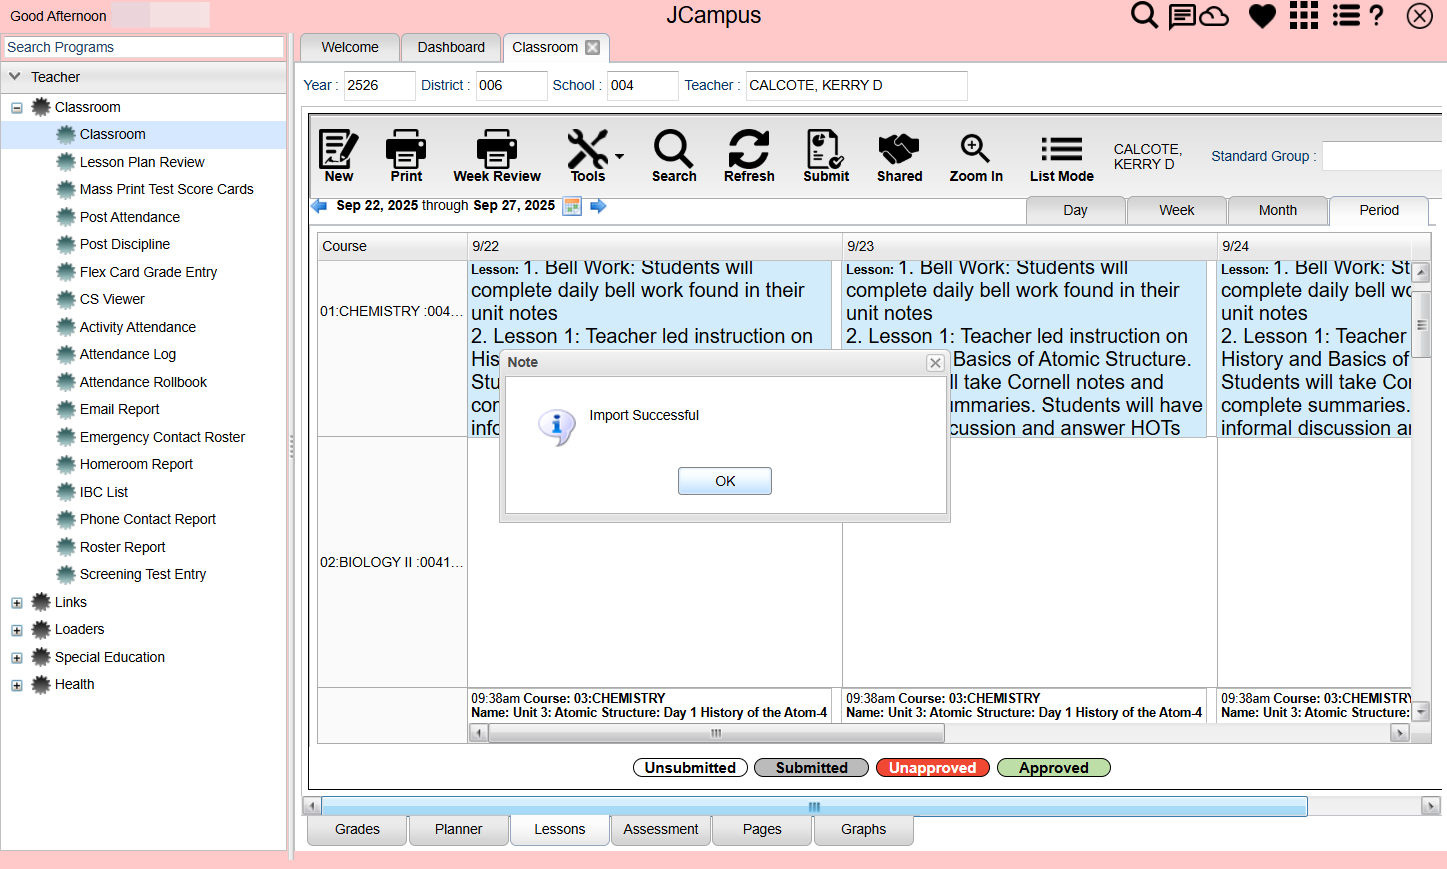Open the Grades bottom tab
Viewport: 1447px width, 869px height.
pos(357,830)
